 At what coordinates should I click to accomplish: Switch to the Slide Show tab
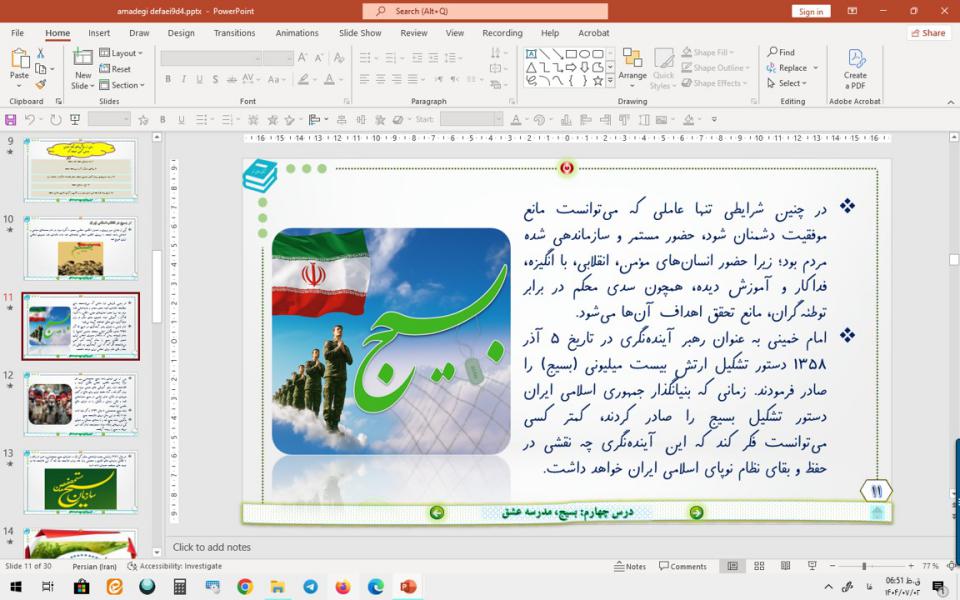point(360,33)
